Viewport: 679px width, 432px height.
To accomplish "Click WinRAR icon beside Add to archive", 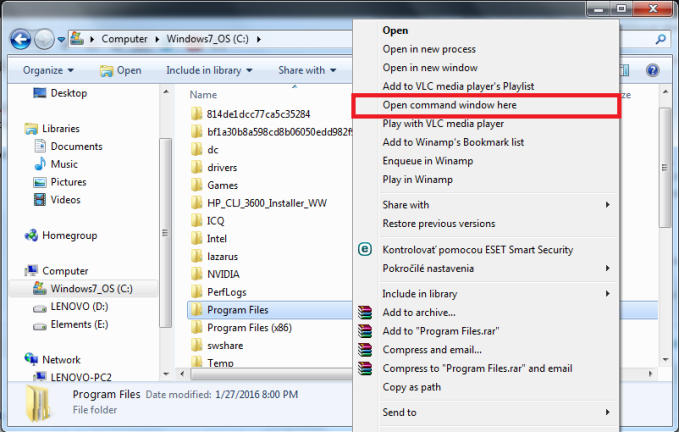I will pyautogui.click(x=365, y=312).
